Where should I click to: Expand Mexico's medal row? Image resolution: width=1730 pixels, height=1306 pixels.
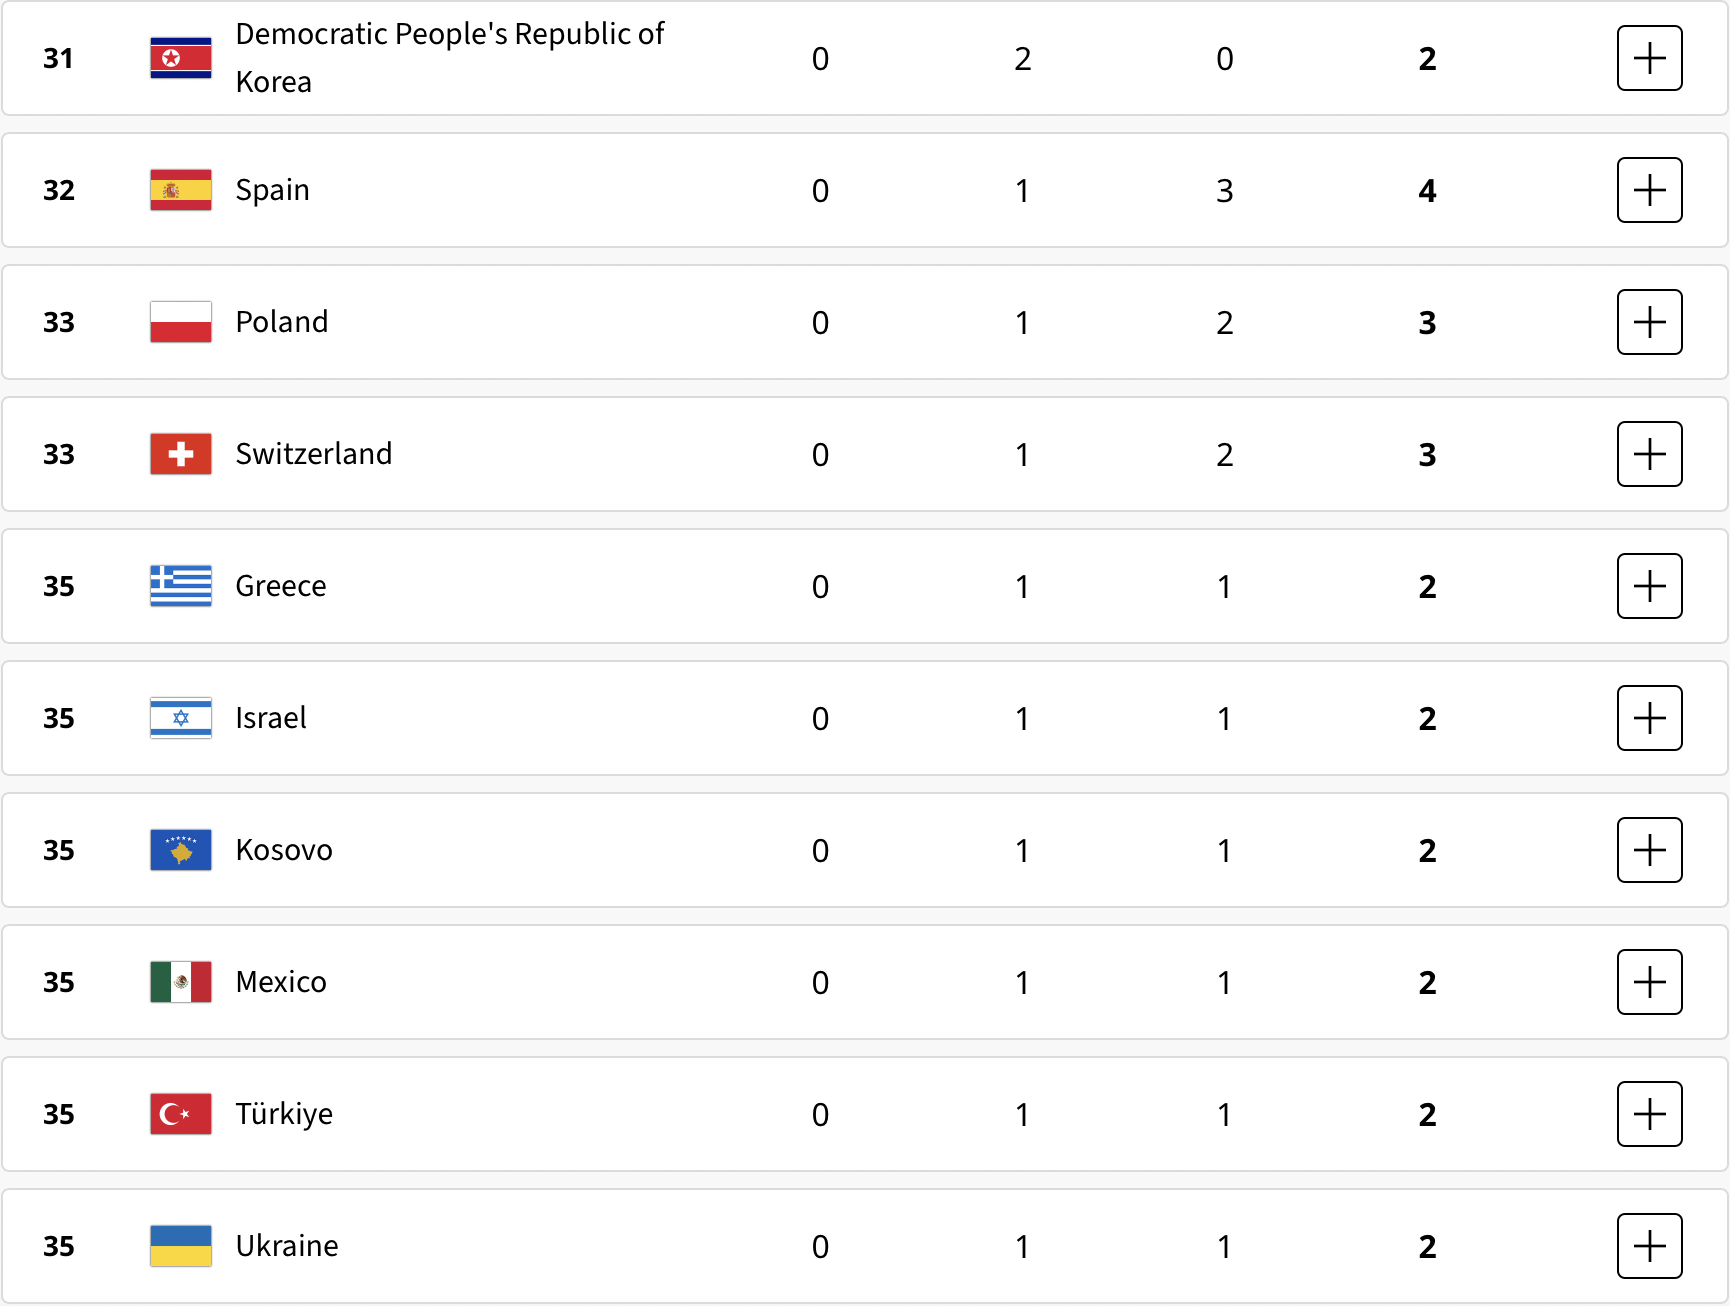click(x=1649, y=982)
